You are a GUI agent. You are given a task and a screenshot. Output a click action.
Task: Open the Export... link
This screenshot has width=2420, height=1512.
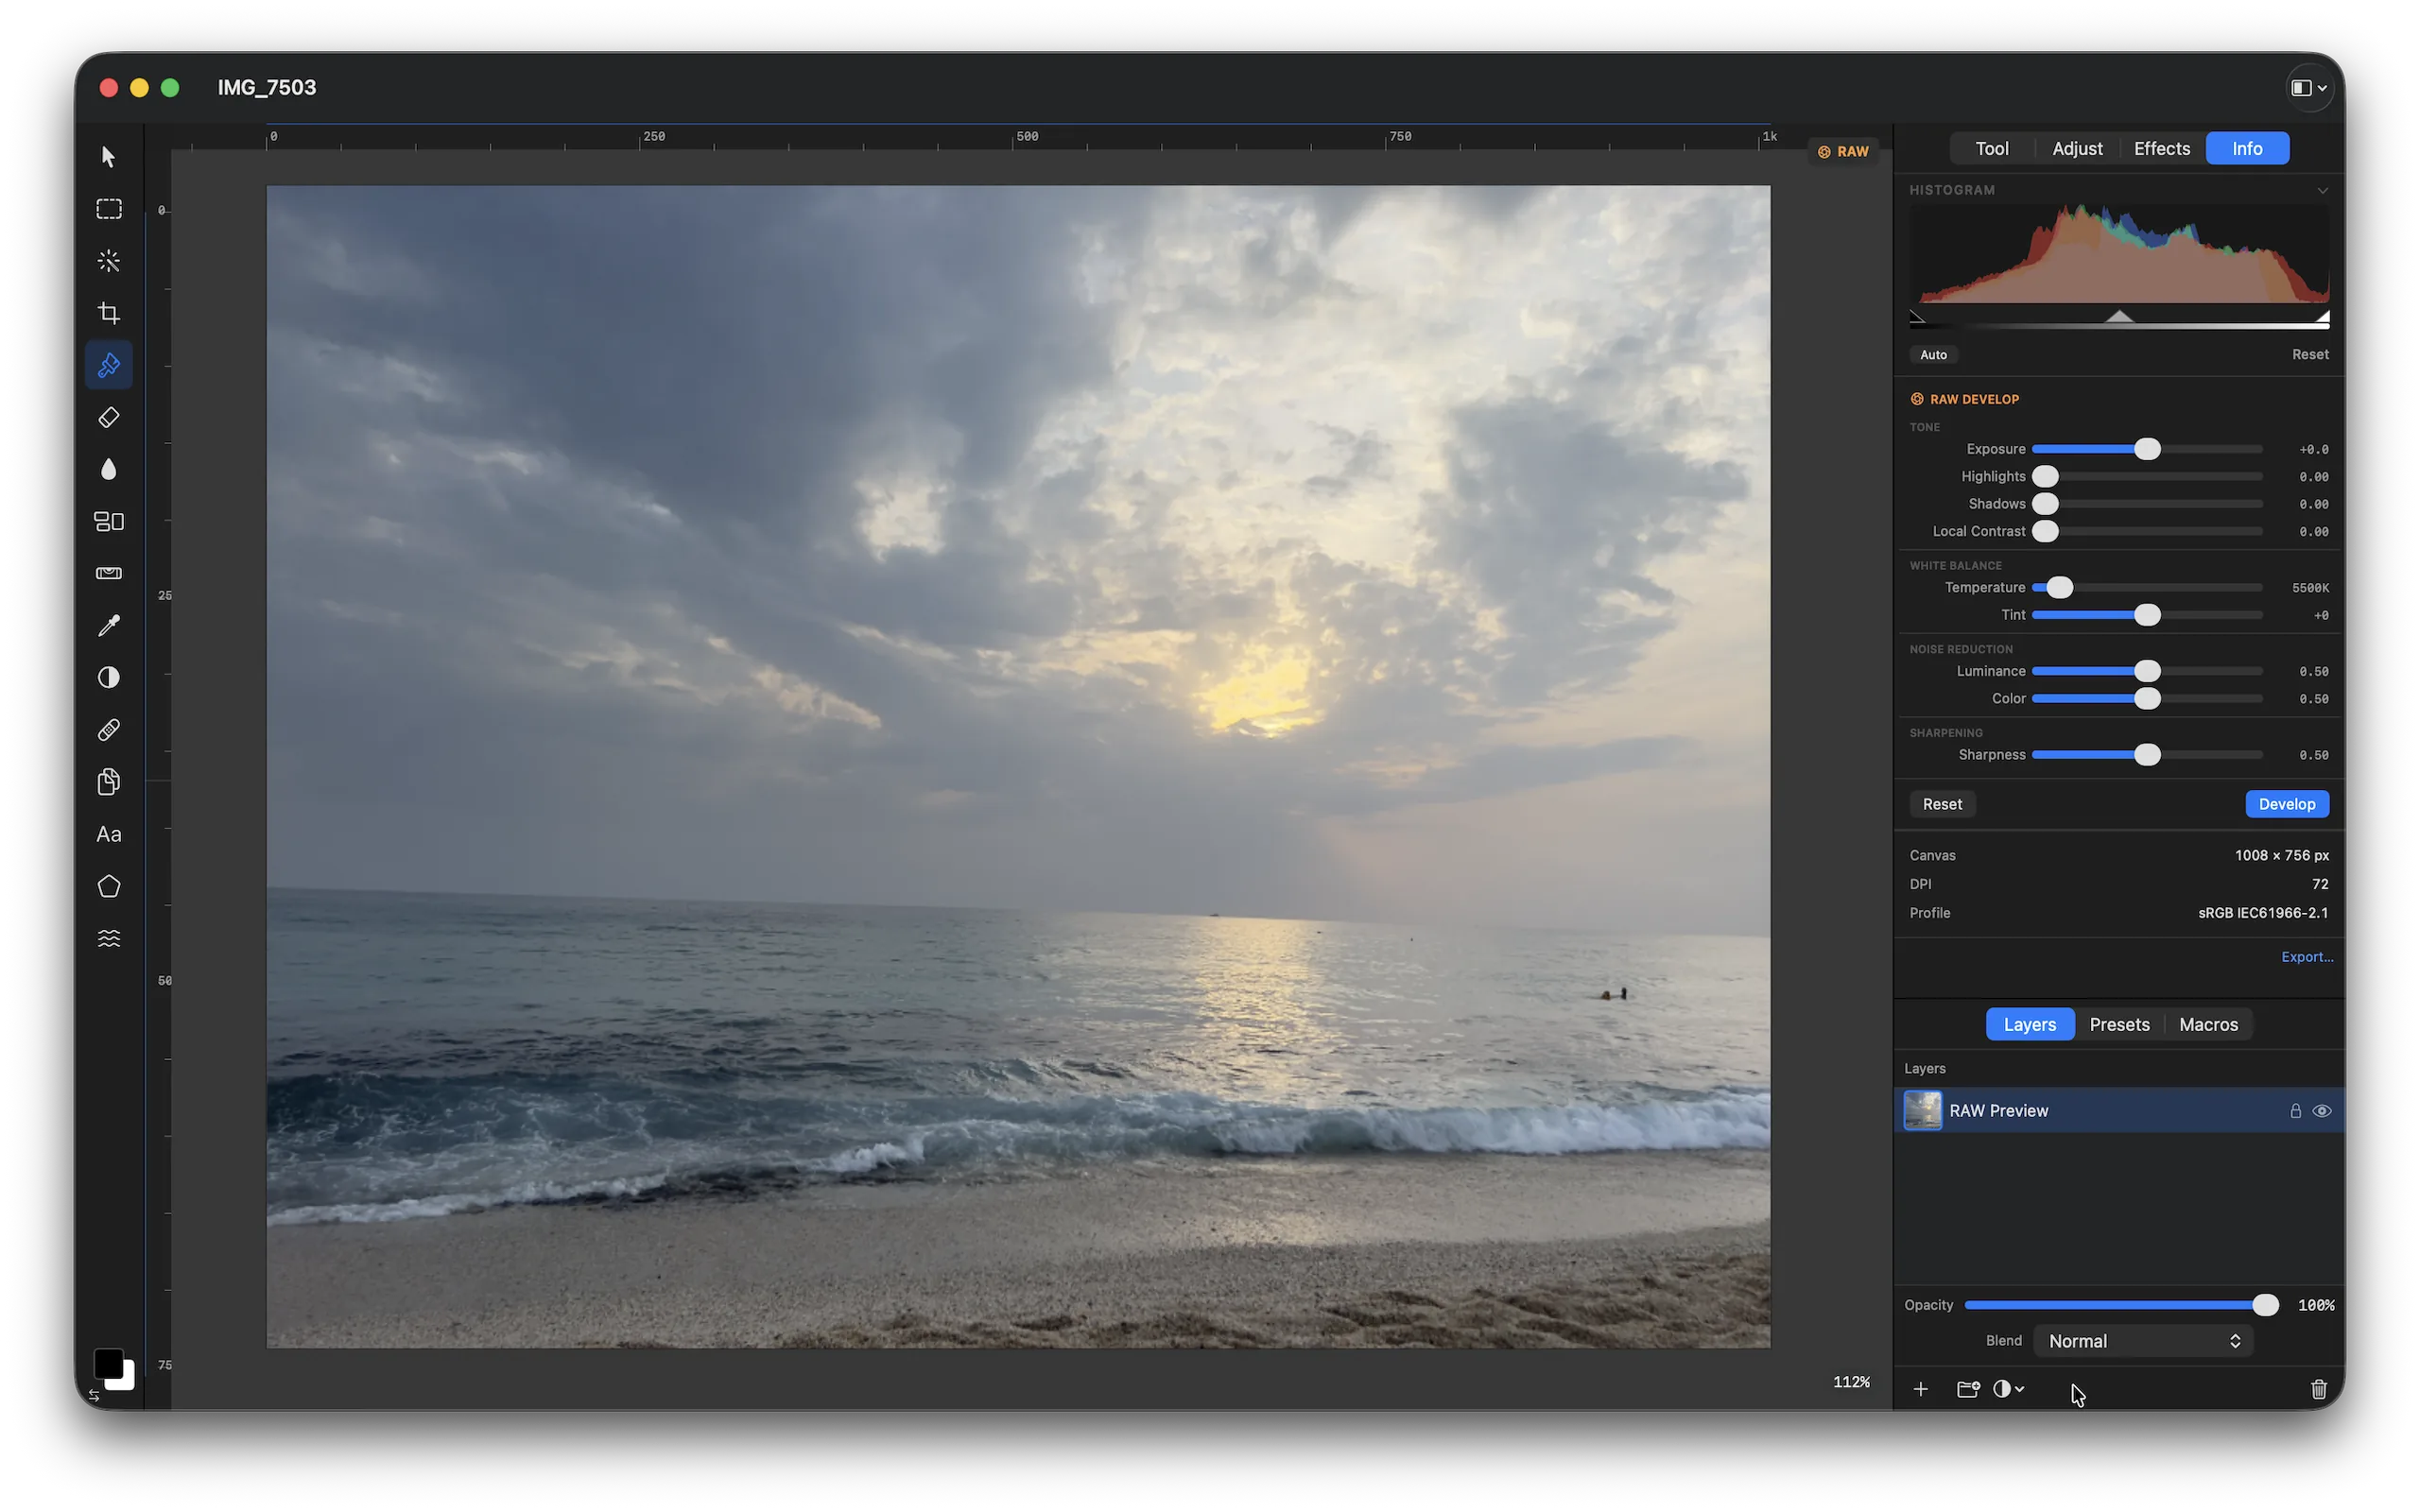tap(2306, 957)
